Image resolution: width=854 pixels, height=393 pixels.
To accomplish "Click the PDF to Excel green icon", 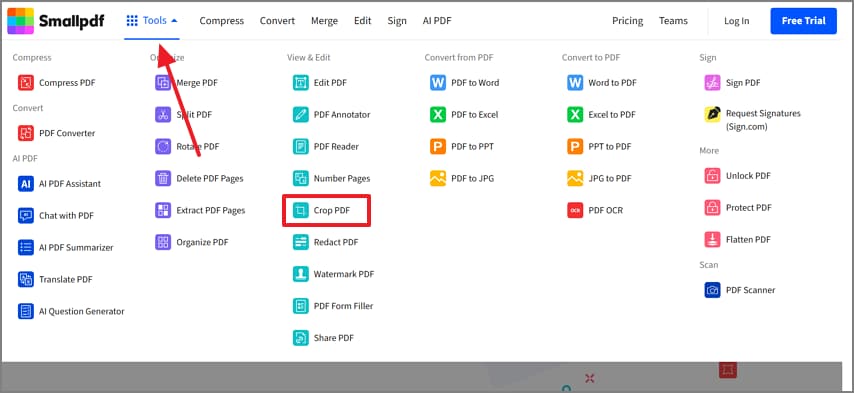I will [x=438, y=114].
